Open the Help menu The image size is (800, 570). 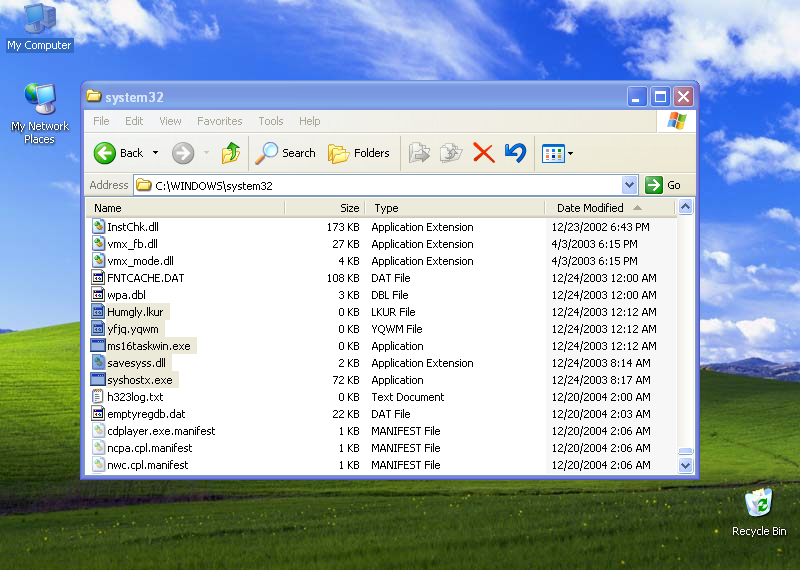click(x=309, y=121)
